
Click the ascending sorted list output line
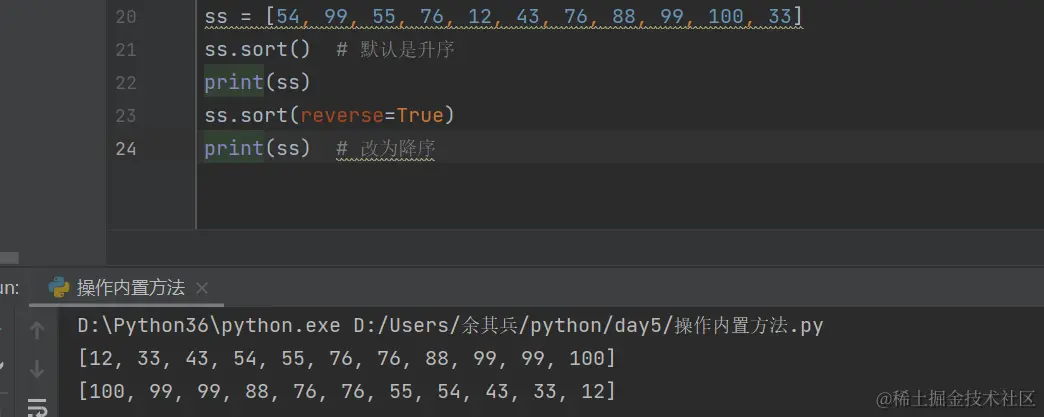347,359
